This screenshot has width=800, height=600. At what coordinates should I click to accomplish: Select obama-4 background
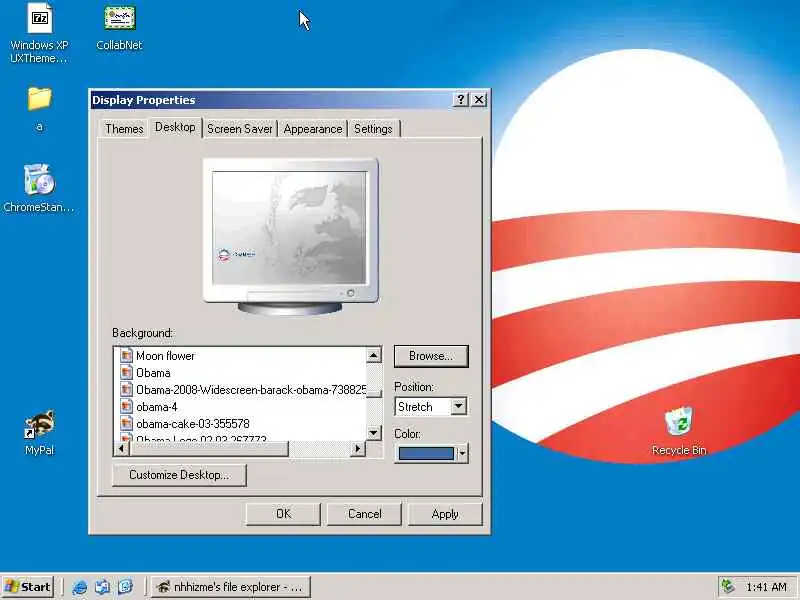click(x=157, y=407)
